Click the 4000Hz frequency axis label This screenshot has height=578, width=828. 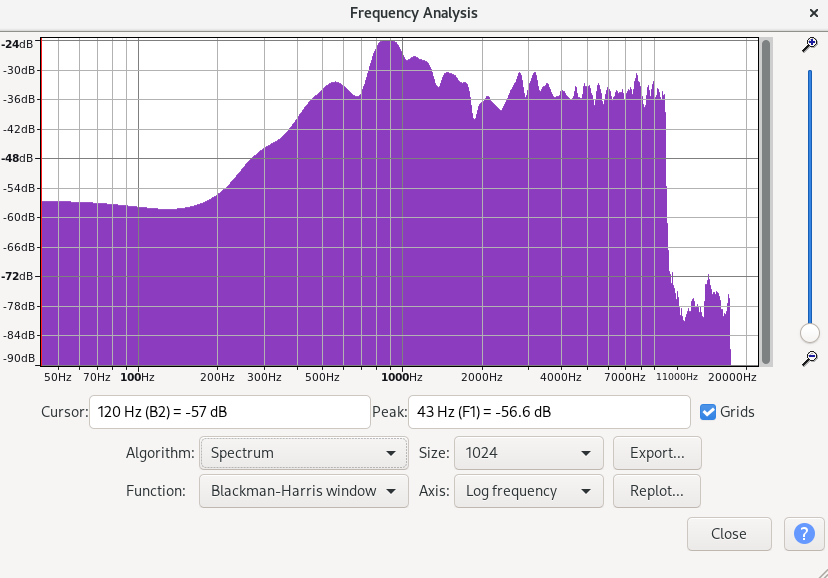pyautogui.click(x=560, y=377)
